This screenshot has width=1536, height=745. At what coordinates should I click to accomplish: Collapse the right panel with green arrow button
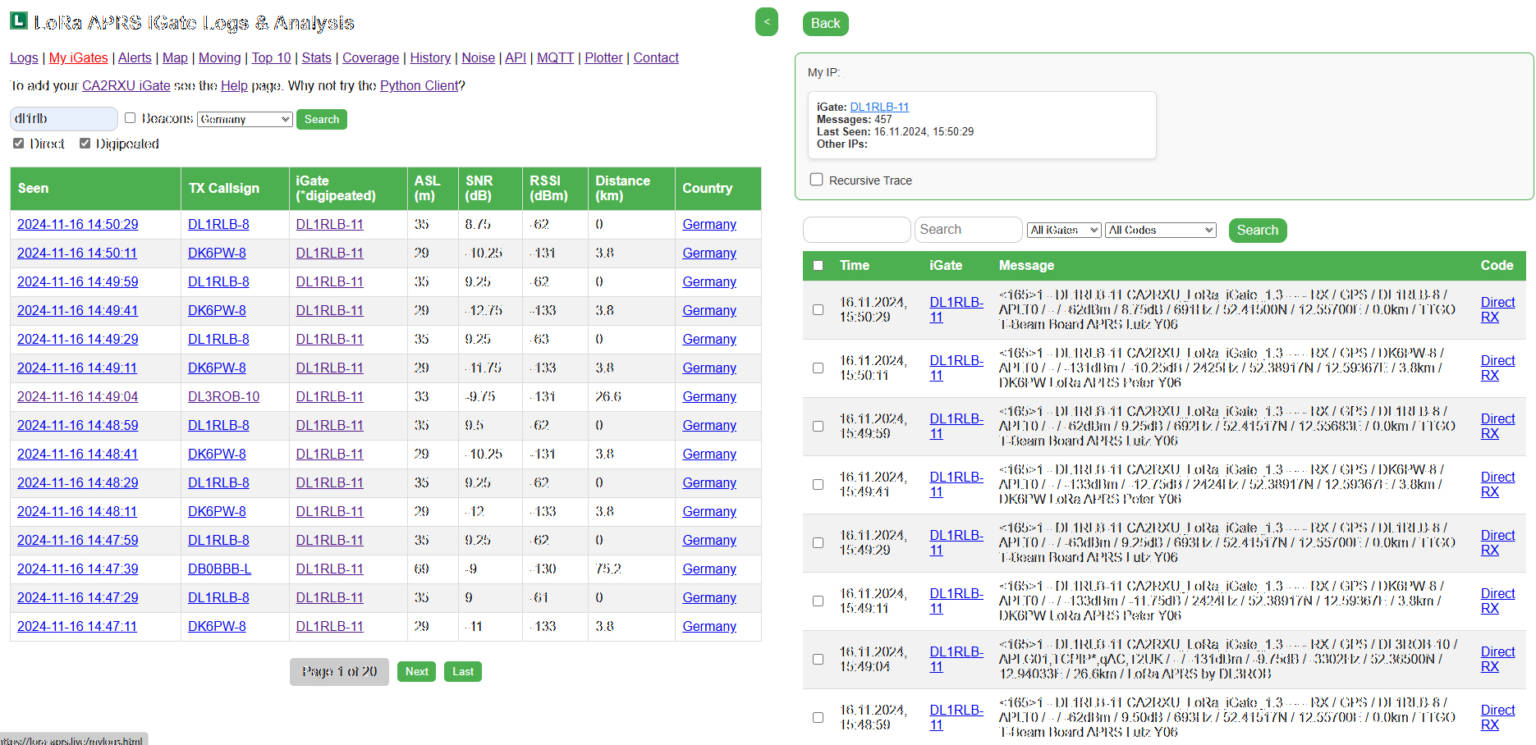coord(766,21)
